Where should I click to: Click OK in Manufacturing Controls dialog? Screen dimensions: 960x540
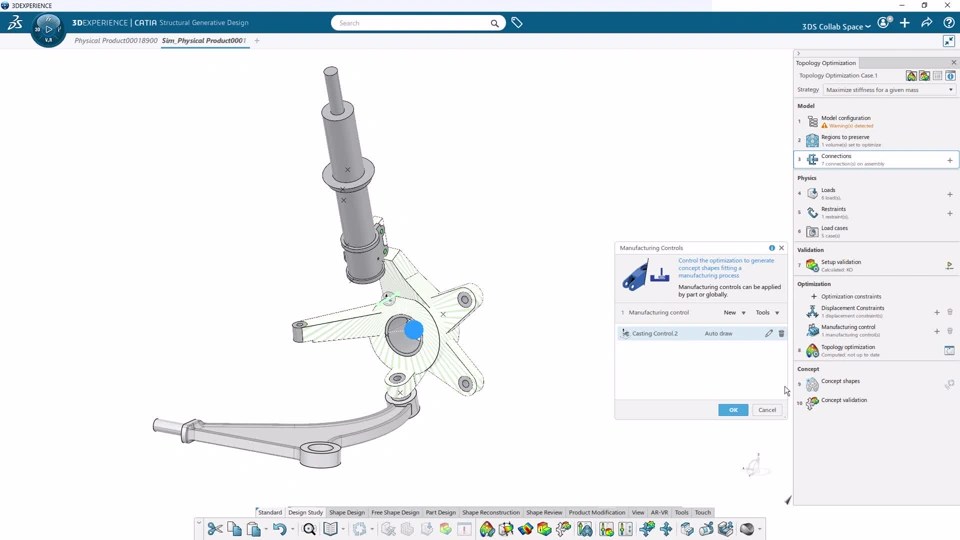tap(733, 410)
